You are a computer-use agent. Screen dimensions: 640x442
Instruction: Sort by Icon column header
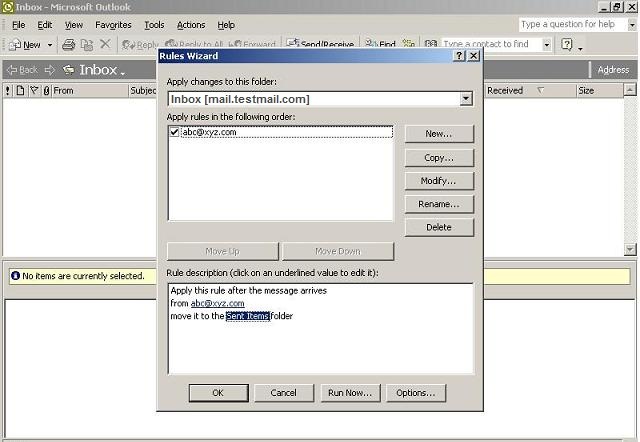point(20,91)
